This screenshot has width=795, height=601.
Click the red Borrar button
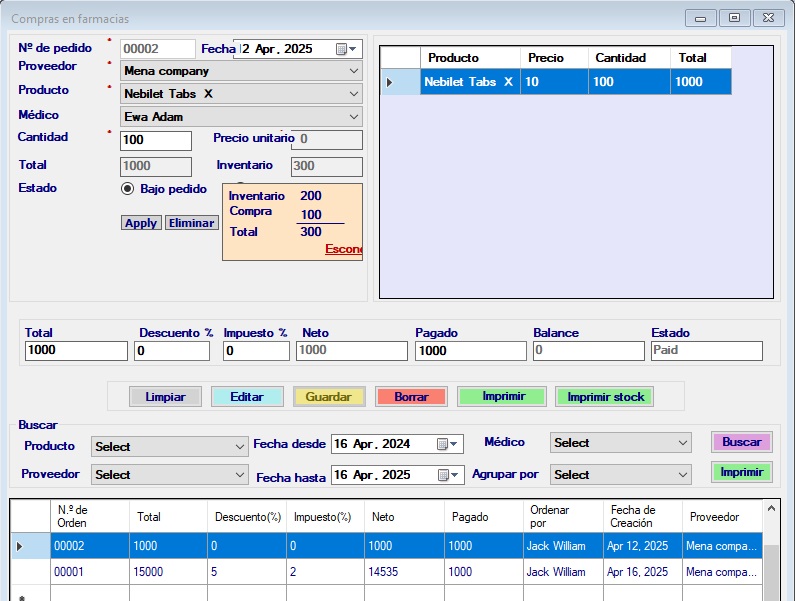411,397
